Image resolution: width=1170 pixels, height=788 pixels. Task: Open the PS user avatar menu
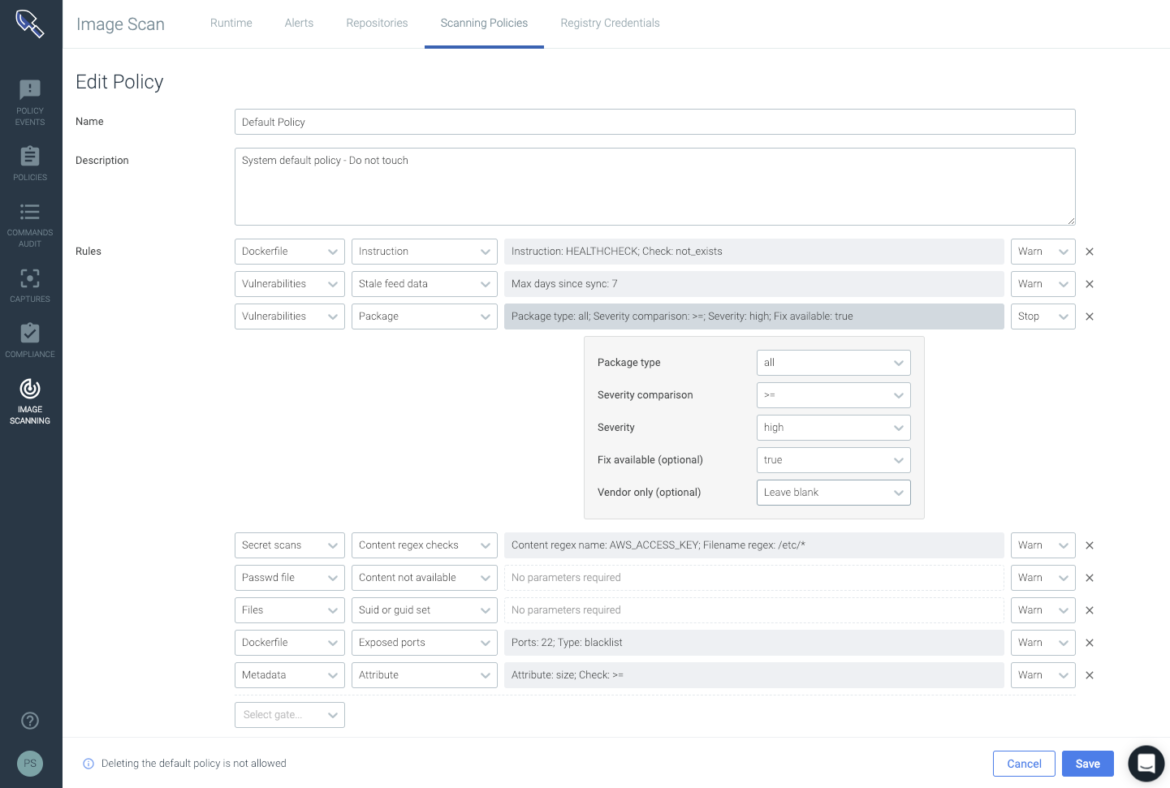pos(30,763)
